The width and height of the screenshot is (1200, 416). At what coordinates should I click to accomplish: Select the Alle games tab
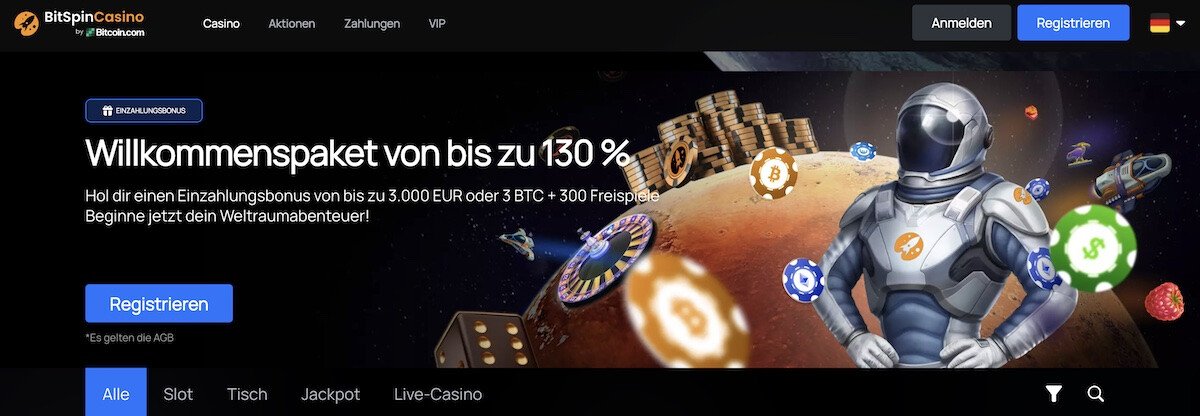click(x=116, y=392)
